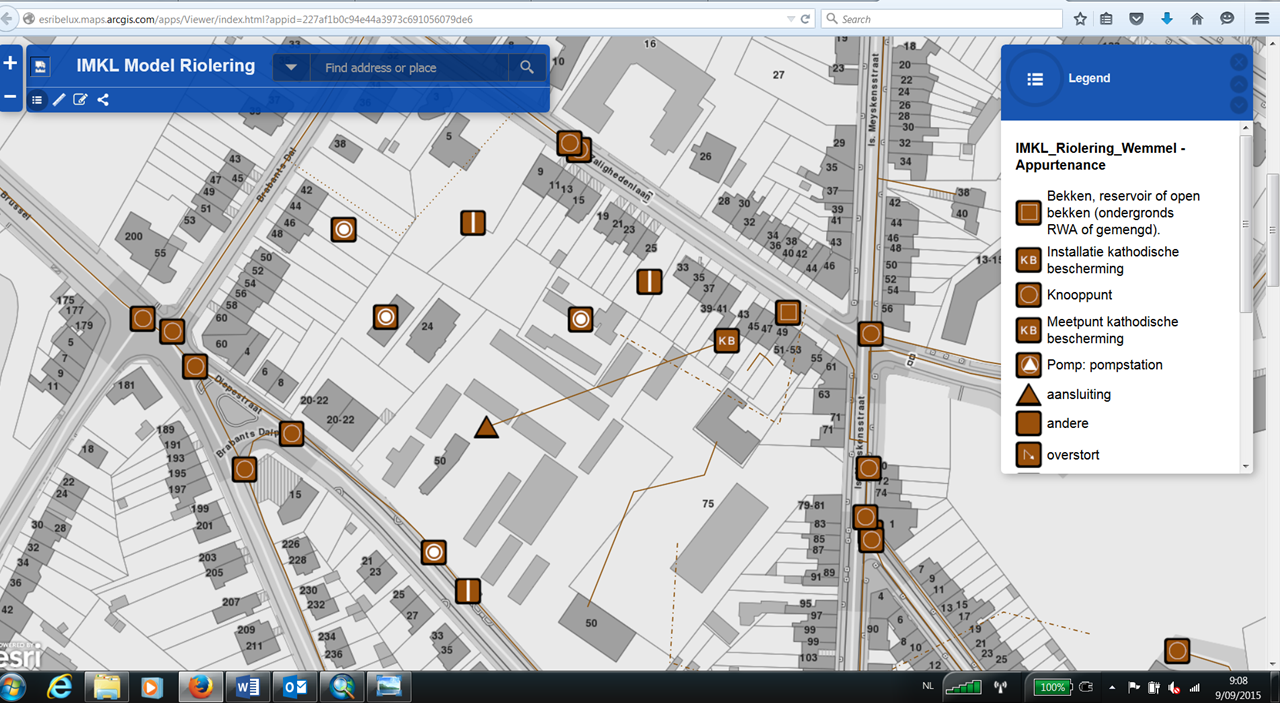Select the Measure ruler tool
This screenshot has height=720, width=1280.
pos(59,99)
